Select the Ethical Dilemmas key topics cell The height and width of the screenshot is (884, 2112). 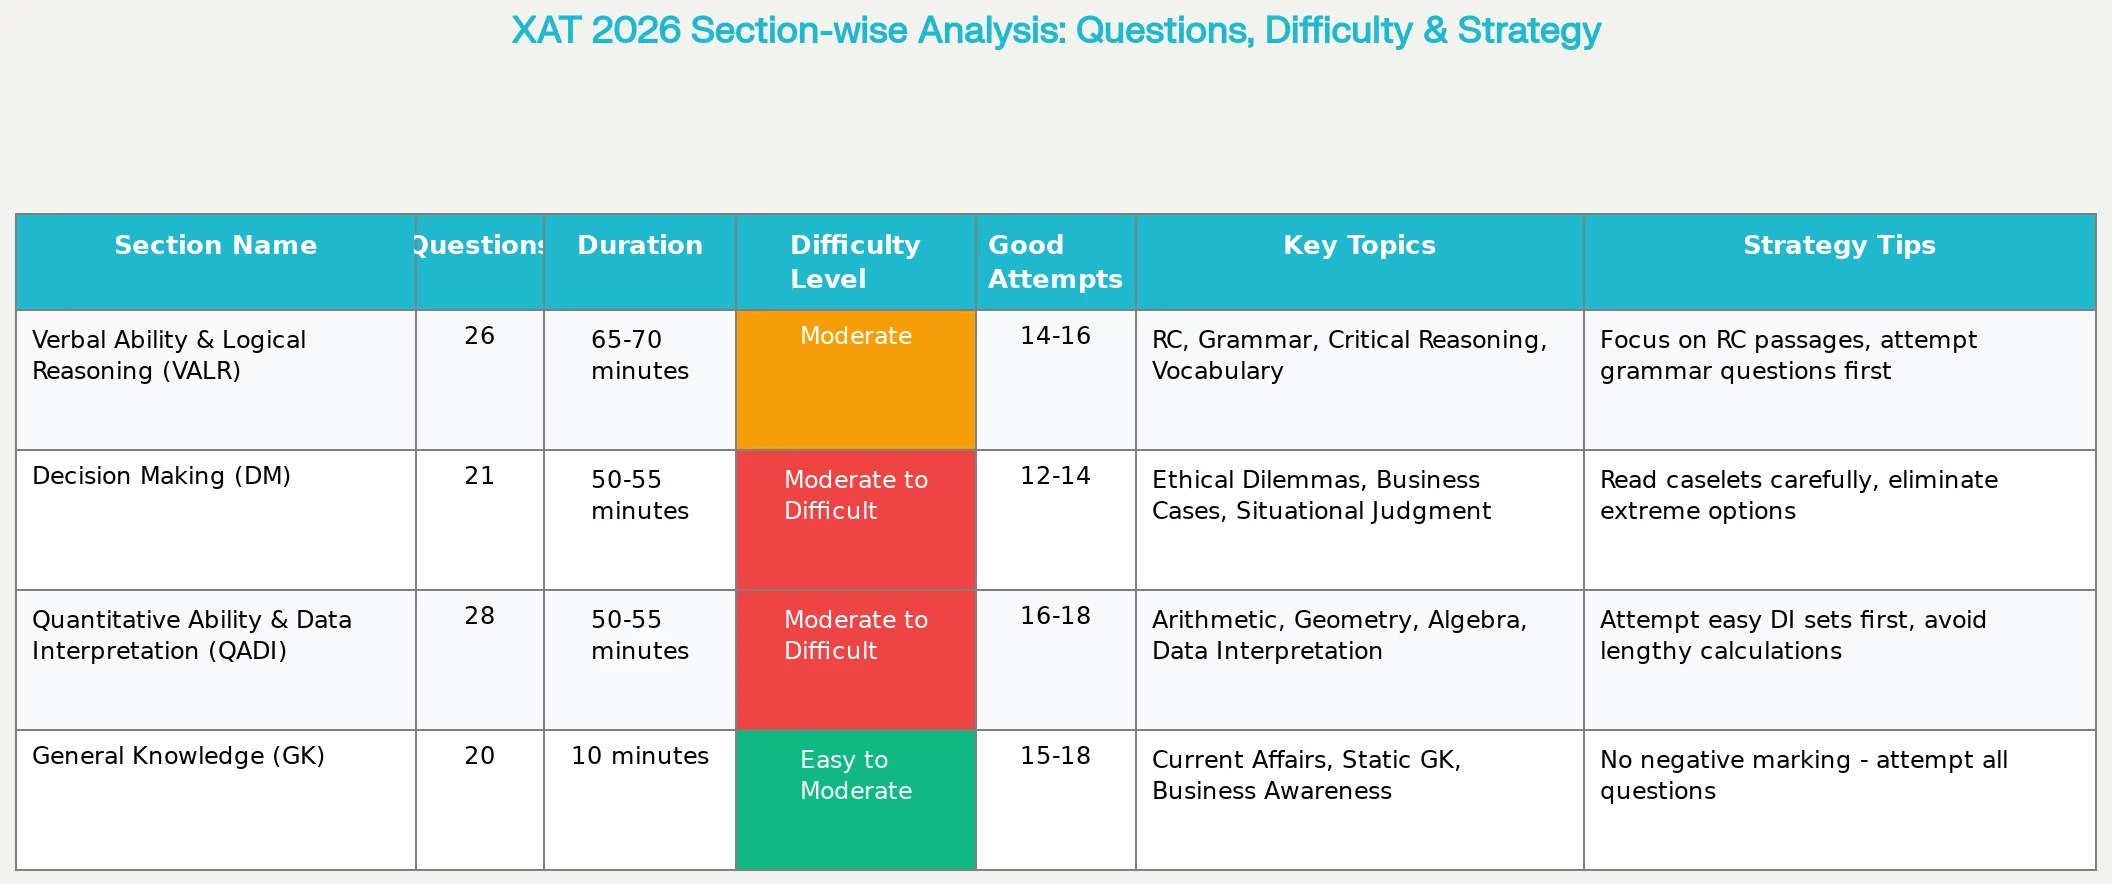[1320, 496]
